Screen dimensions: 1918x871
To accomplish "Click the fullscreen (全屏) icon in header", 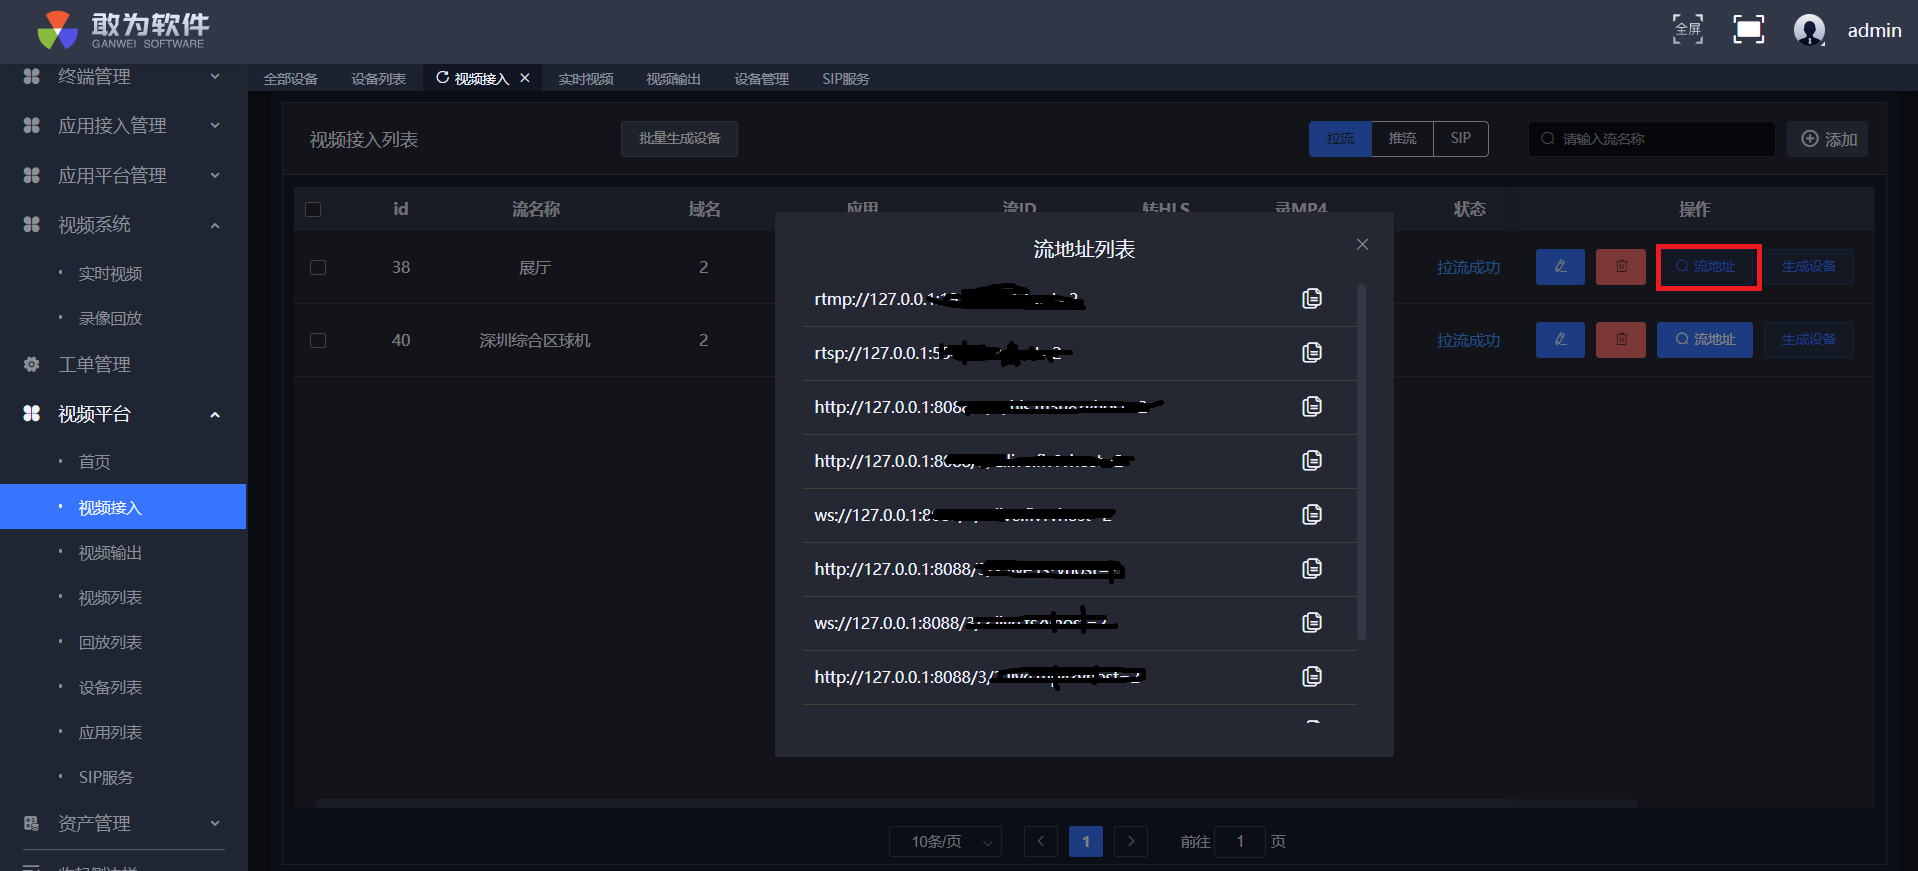I will tap(1687, 30).
